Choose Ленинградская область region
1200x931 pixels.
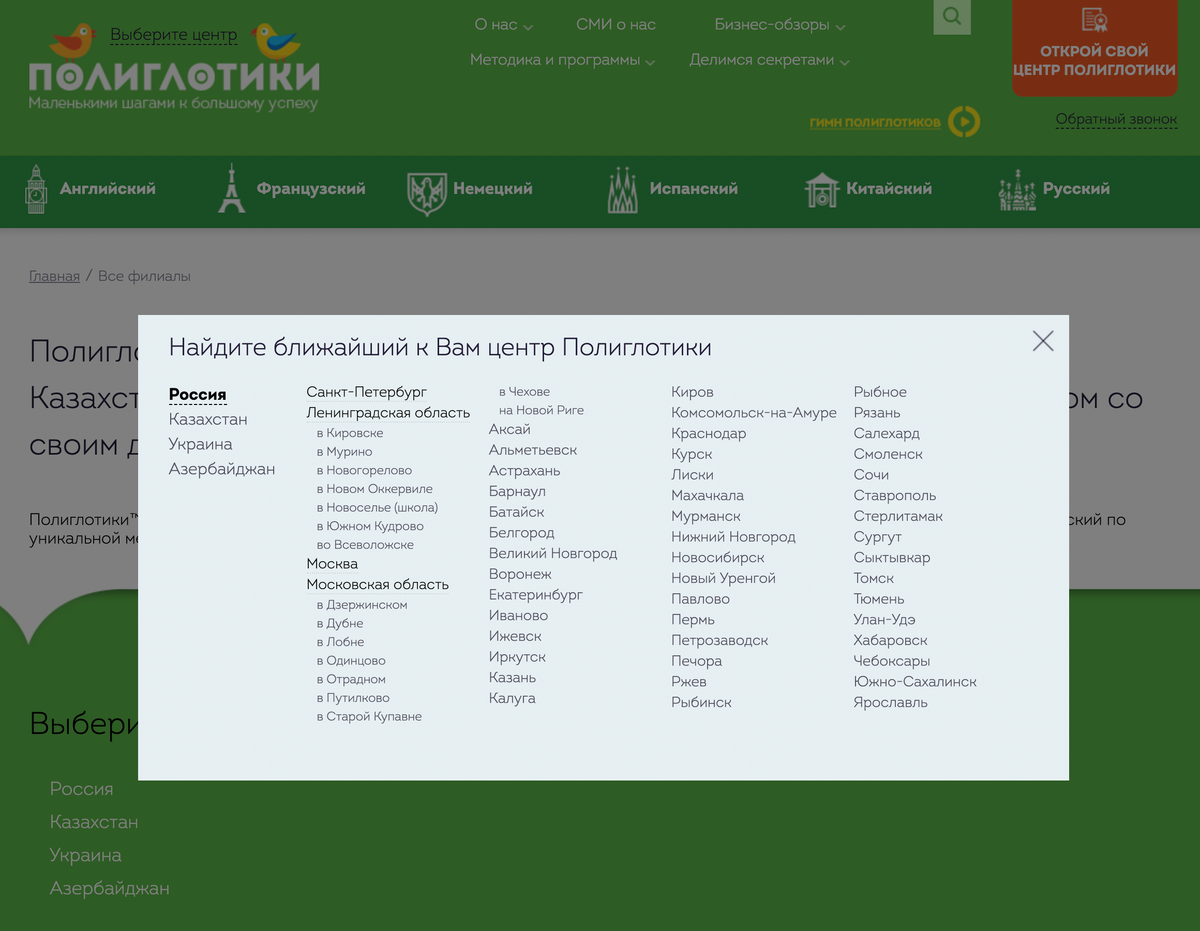pos(388,413)
